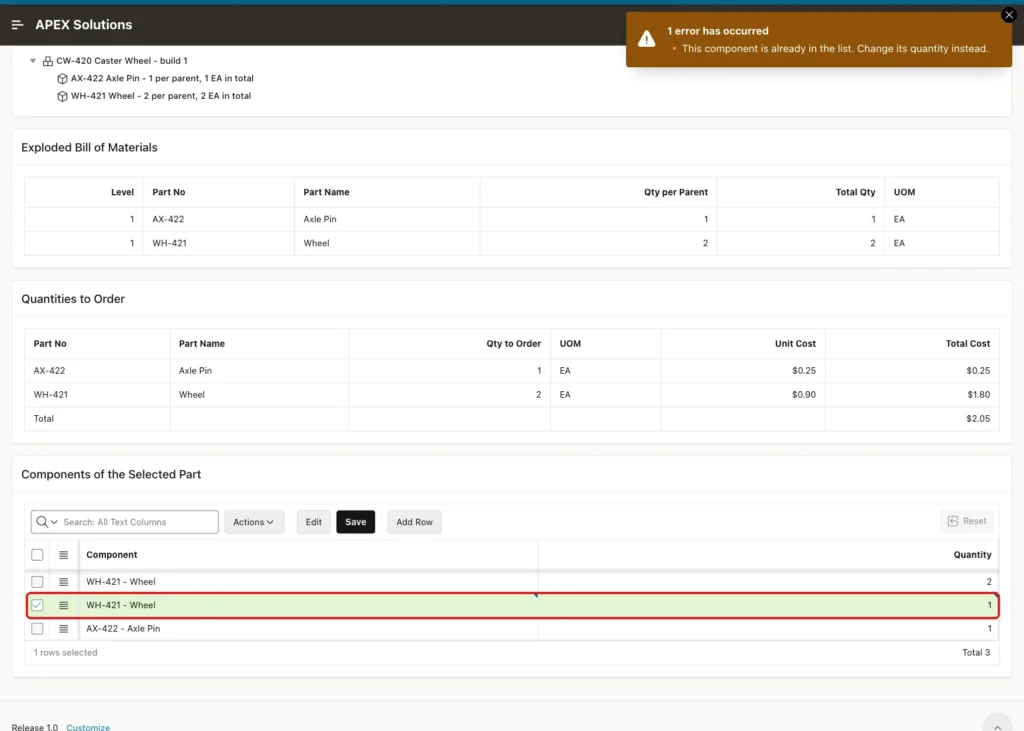1024x731 pixels.
Task: Check the AX-422 - Axle Pin row
Action: 37,628
